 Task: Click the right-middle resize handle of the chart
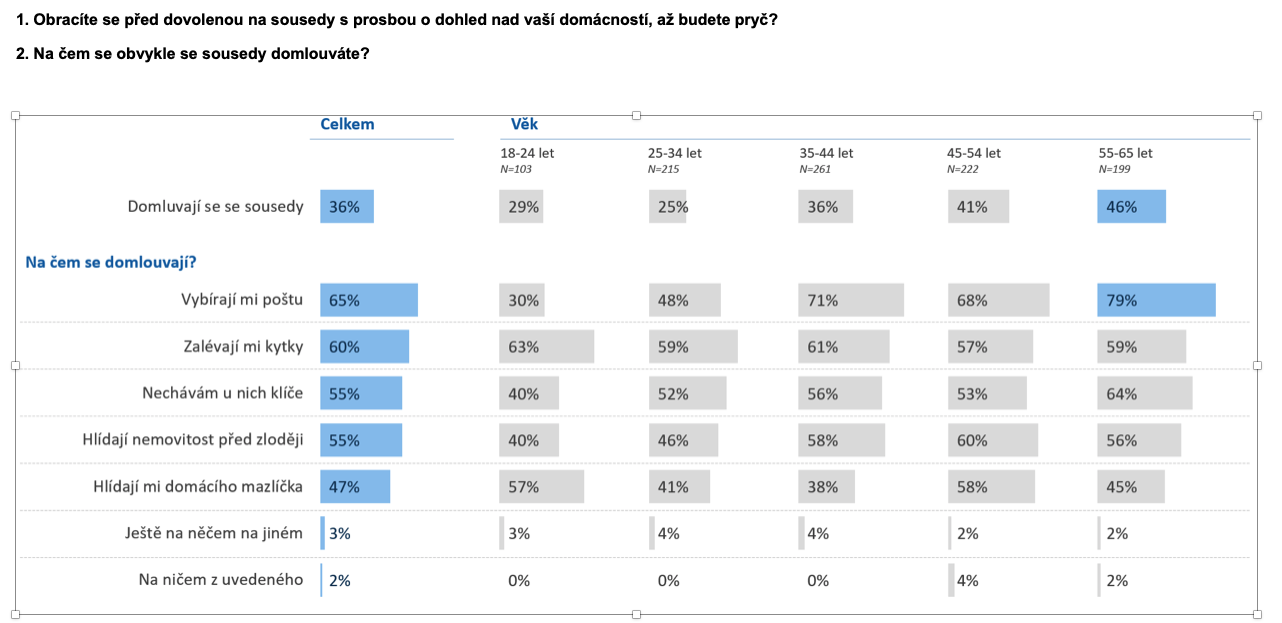1258,365
